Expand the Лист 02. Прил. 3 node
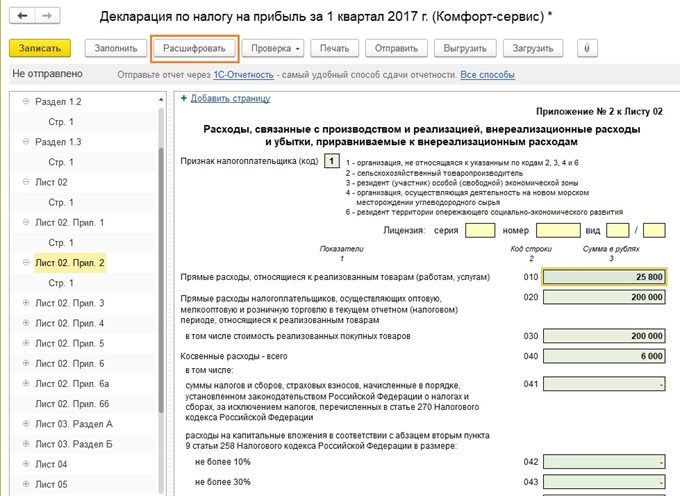Viewport: 680px width, 496px height. coord(26,303)
